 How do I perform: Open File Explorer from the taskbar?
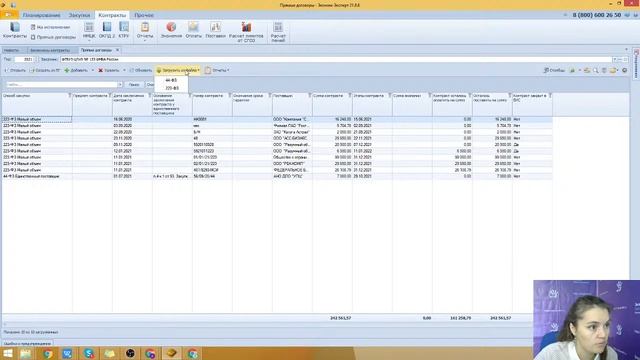(26, 353)
